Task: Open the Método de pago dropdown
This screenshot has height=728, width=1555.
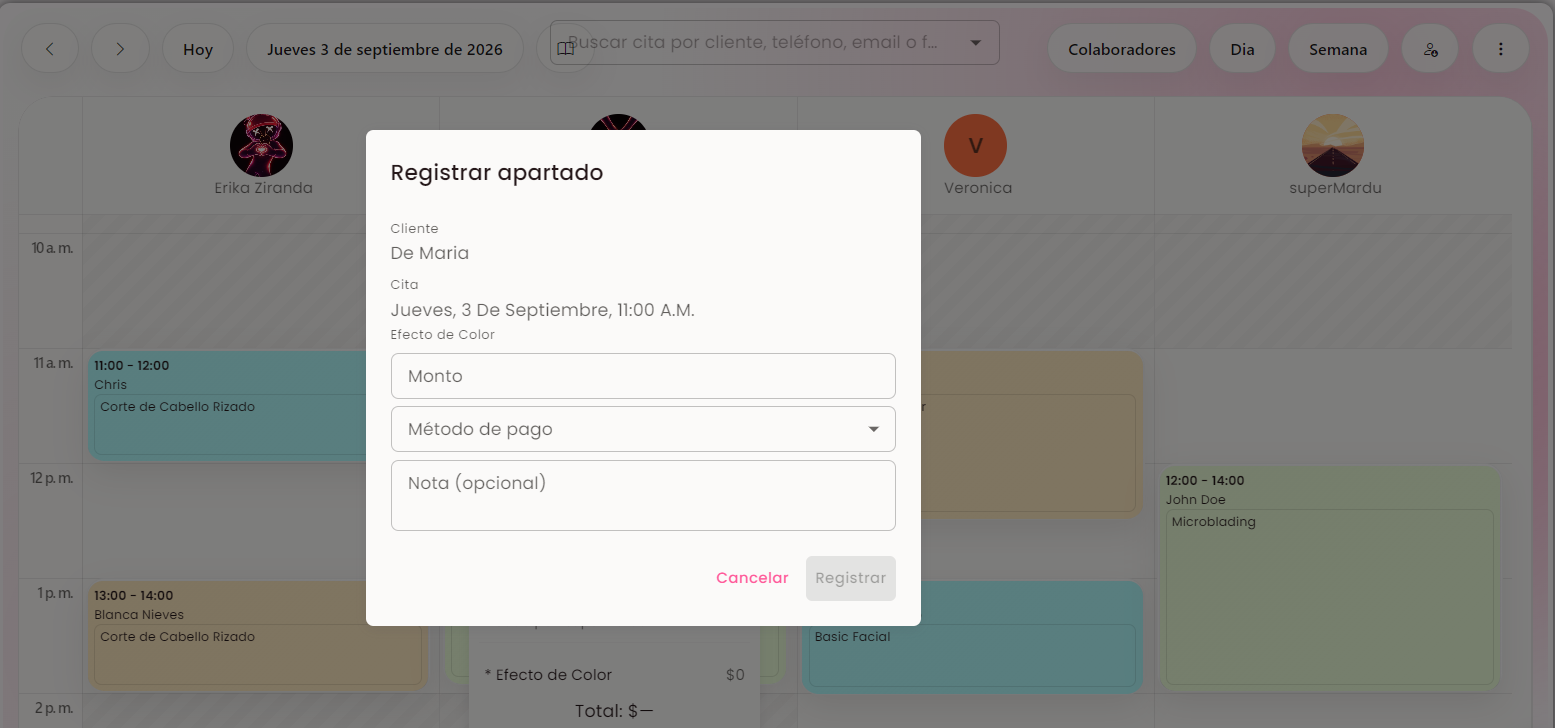Action: point(643,429)
